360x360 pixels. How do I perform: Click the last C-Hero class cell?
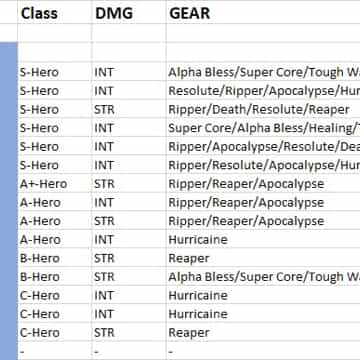click(x=55, y=333)
